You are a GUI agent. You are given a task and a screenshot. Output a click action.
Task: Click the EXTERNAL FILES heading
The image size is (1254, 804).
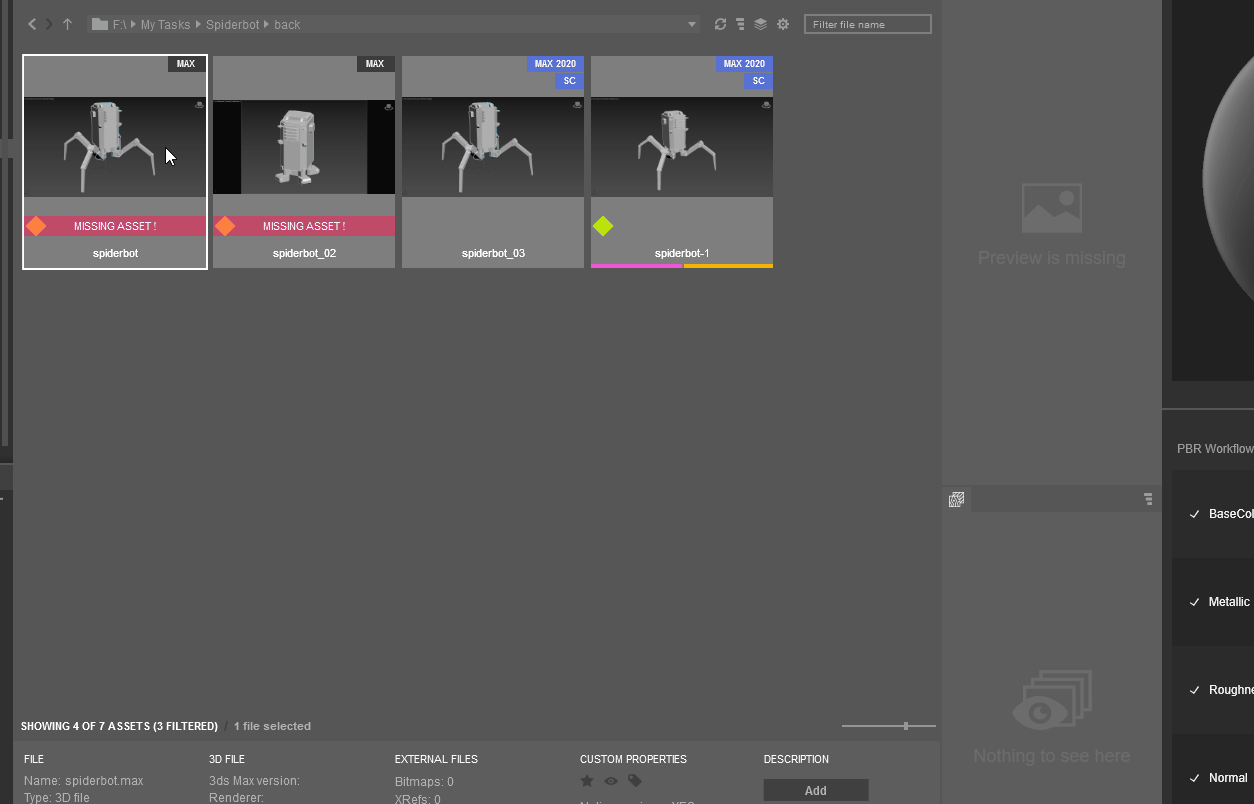pyautogui.click(x=436, y=759)
